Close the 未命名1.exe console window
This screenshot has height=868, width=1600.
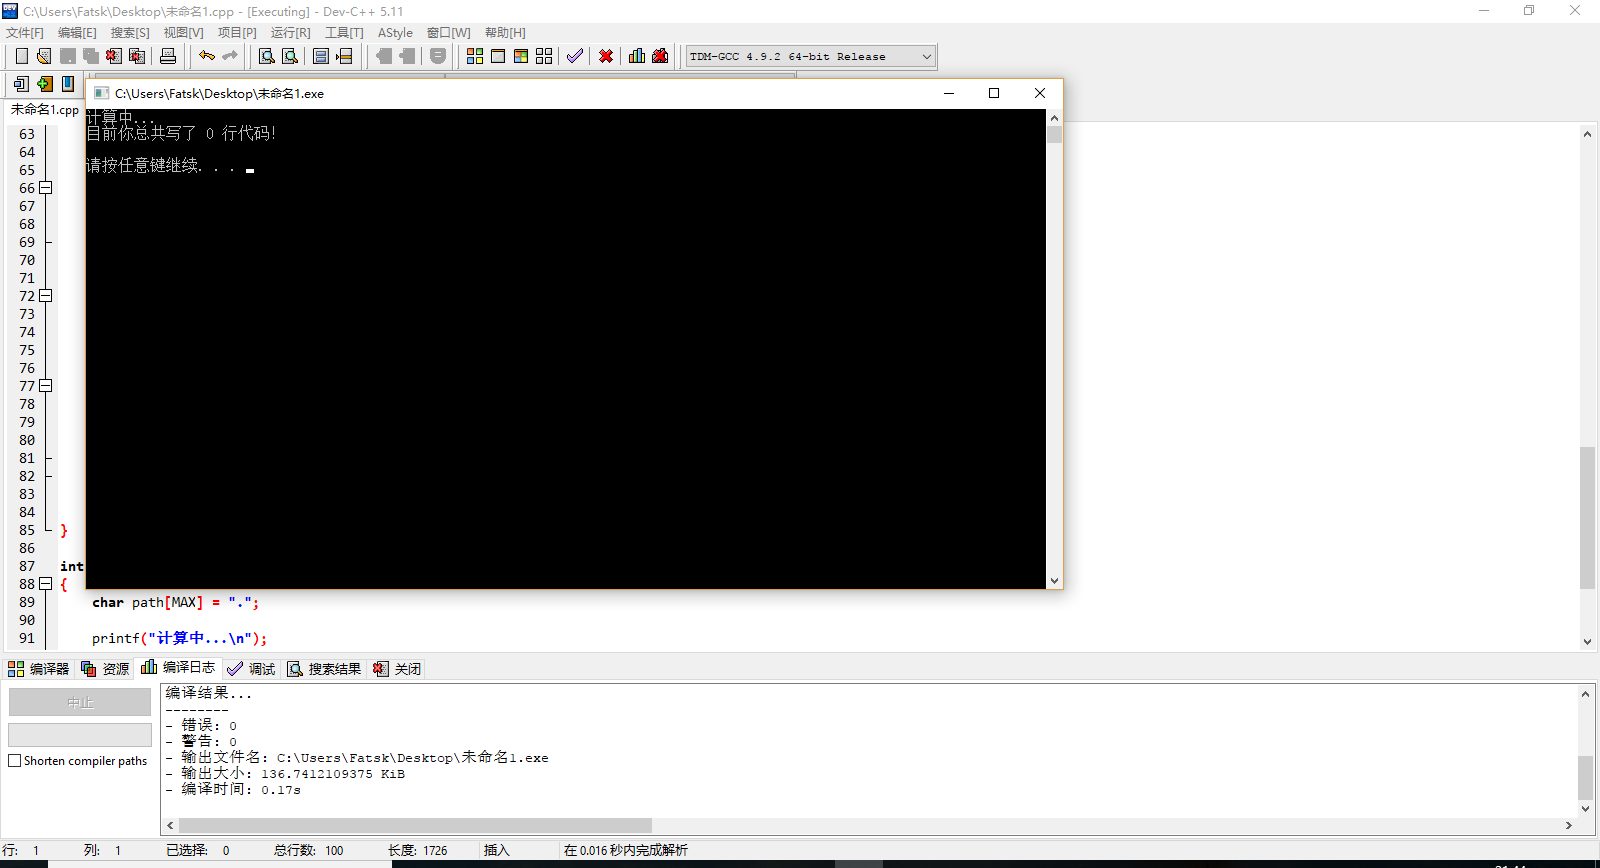[x=1040, y=93]
